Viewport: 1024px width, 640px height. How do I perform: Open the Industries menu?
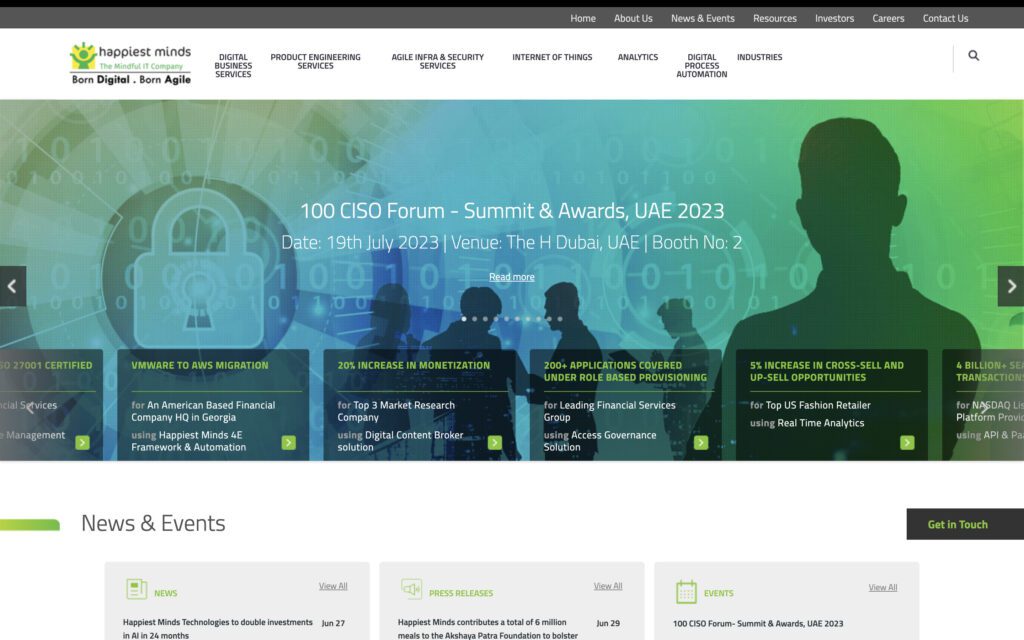[x=760, y=57]
